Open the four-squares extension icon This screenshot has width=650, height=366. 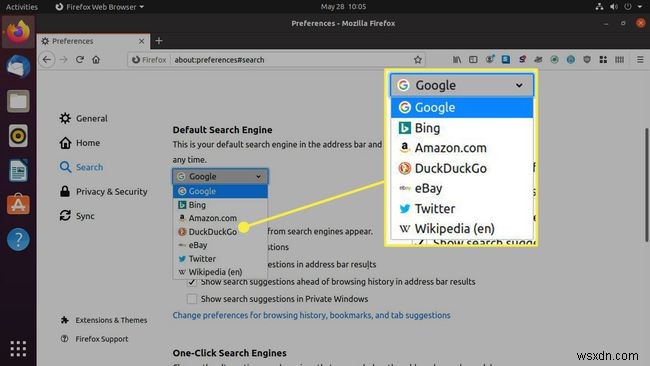(x=603, y=60)
